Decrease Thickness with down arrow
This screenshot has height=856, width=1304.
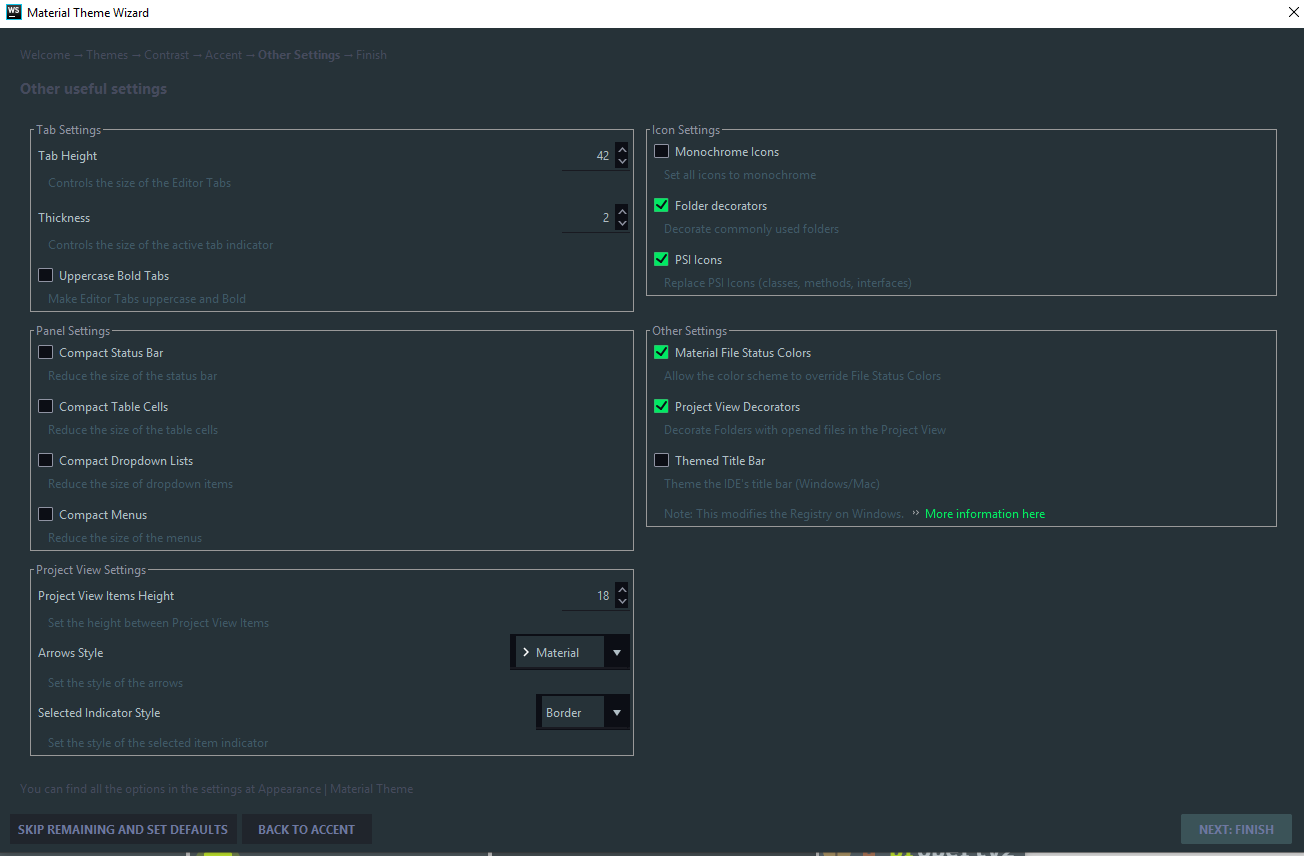coord(622,224)
